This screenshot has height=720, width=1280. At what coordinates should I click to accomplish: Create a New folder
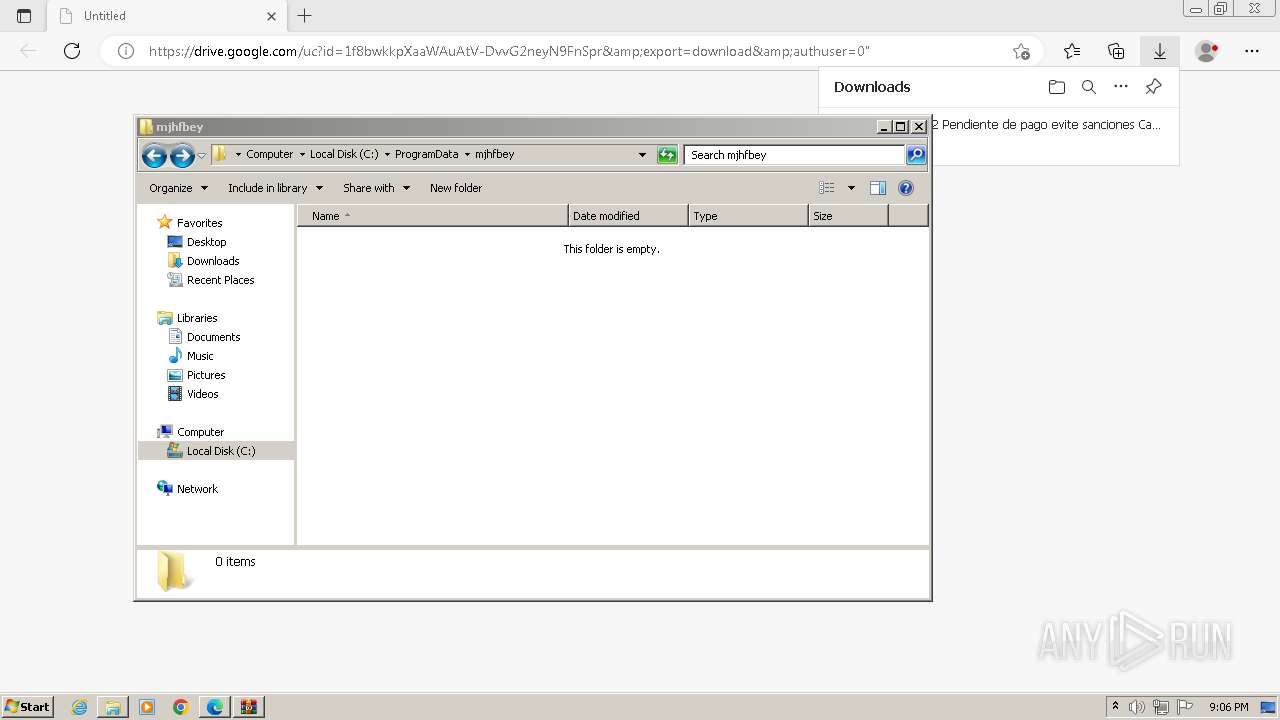click(456, 188)
